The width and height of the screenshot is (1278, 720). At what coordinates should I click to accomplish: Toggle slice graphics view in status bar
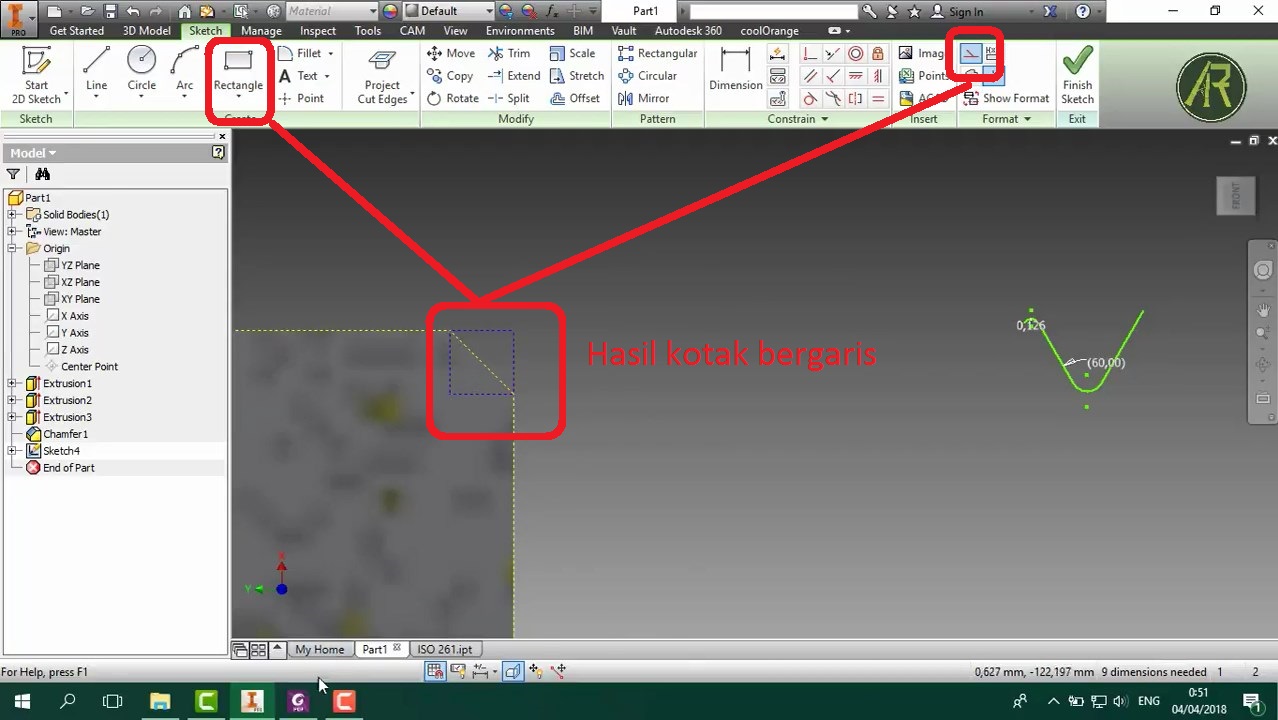click(513, 671)
